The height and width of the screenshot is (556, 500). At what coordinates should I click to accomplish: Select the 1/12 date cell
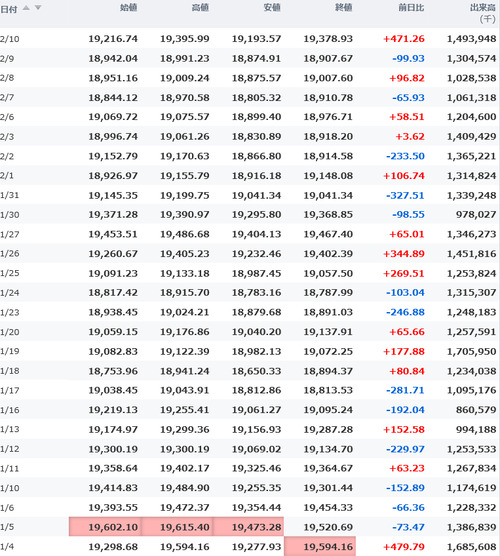point(10,449)
